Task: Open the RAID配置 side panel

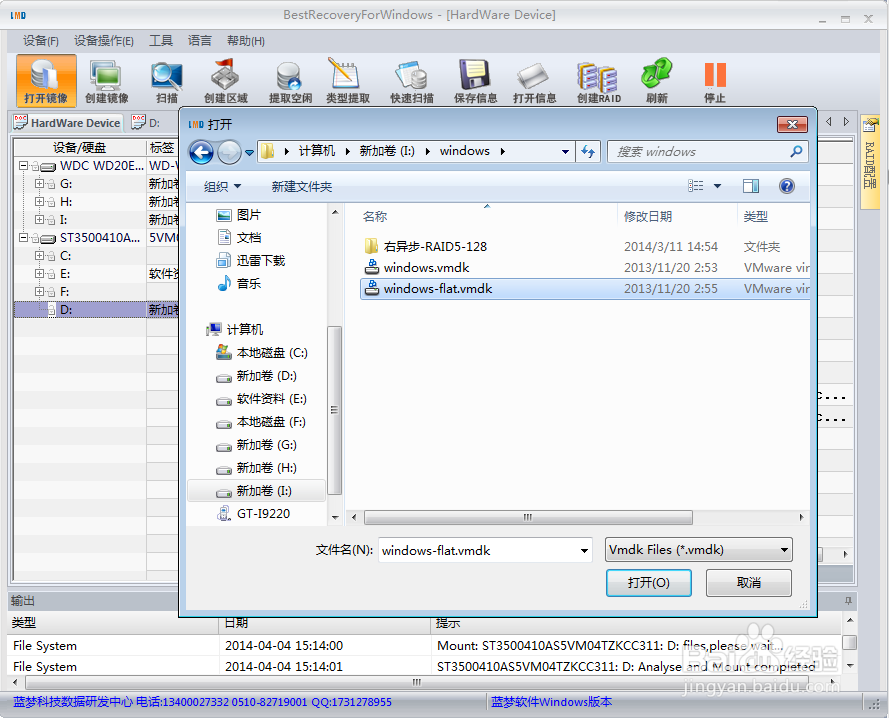Action: [x=870, y=162]
